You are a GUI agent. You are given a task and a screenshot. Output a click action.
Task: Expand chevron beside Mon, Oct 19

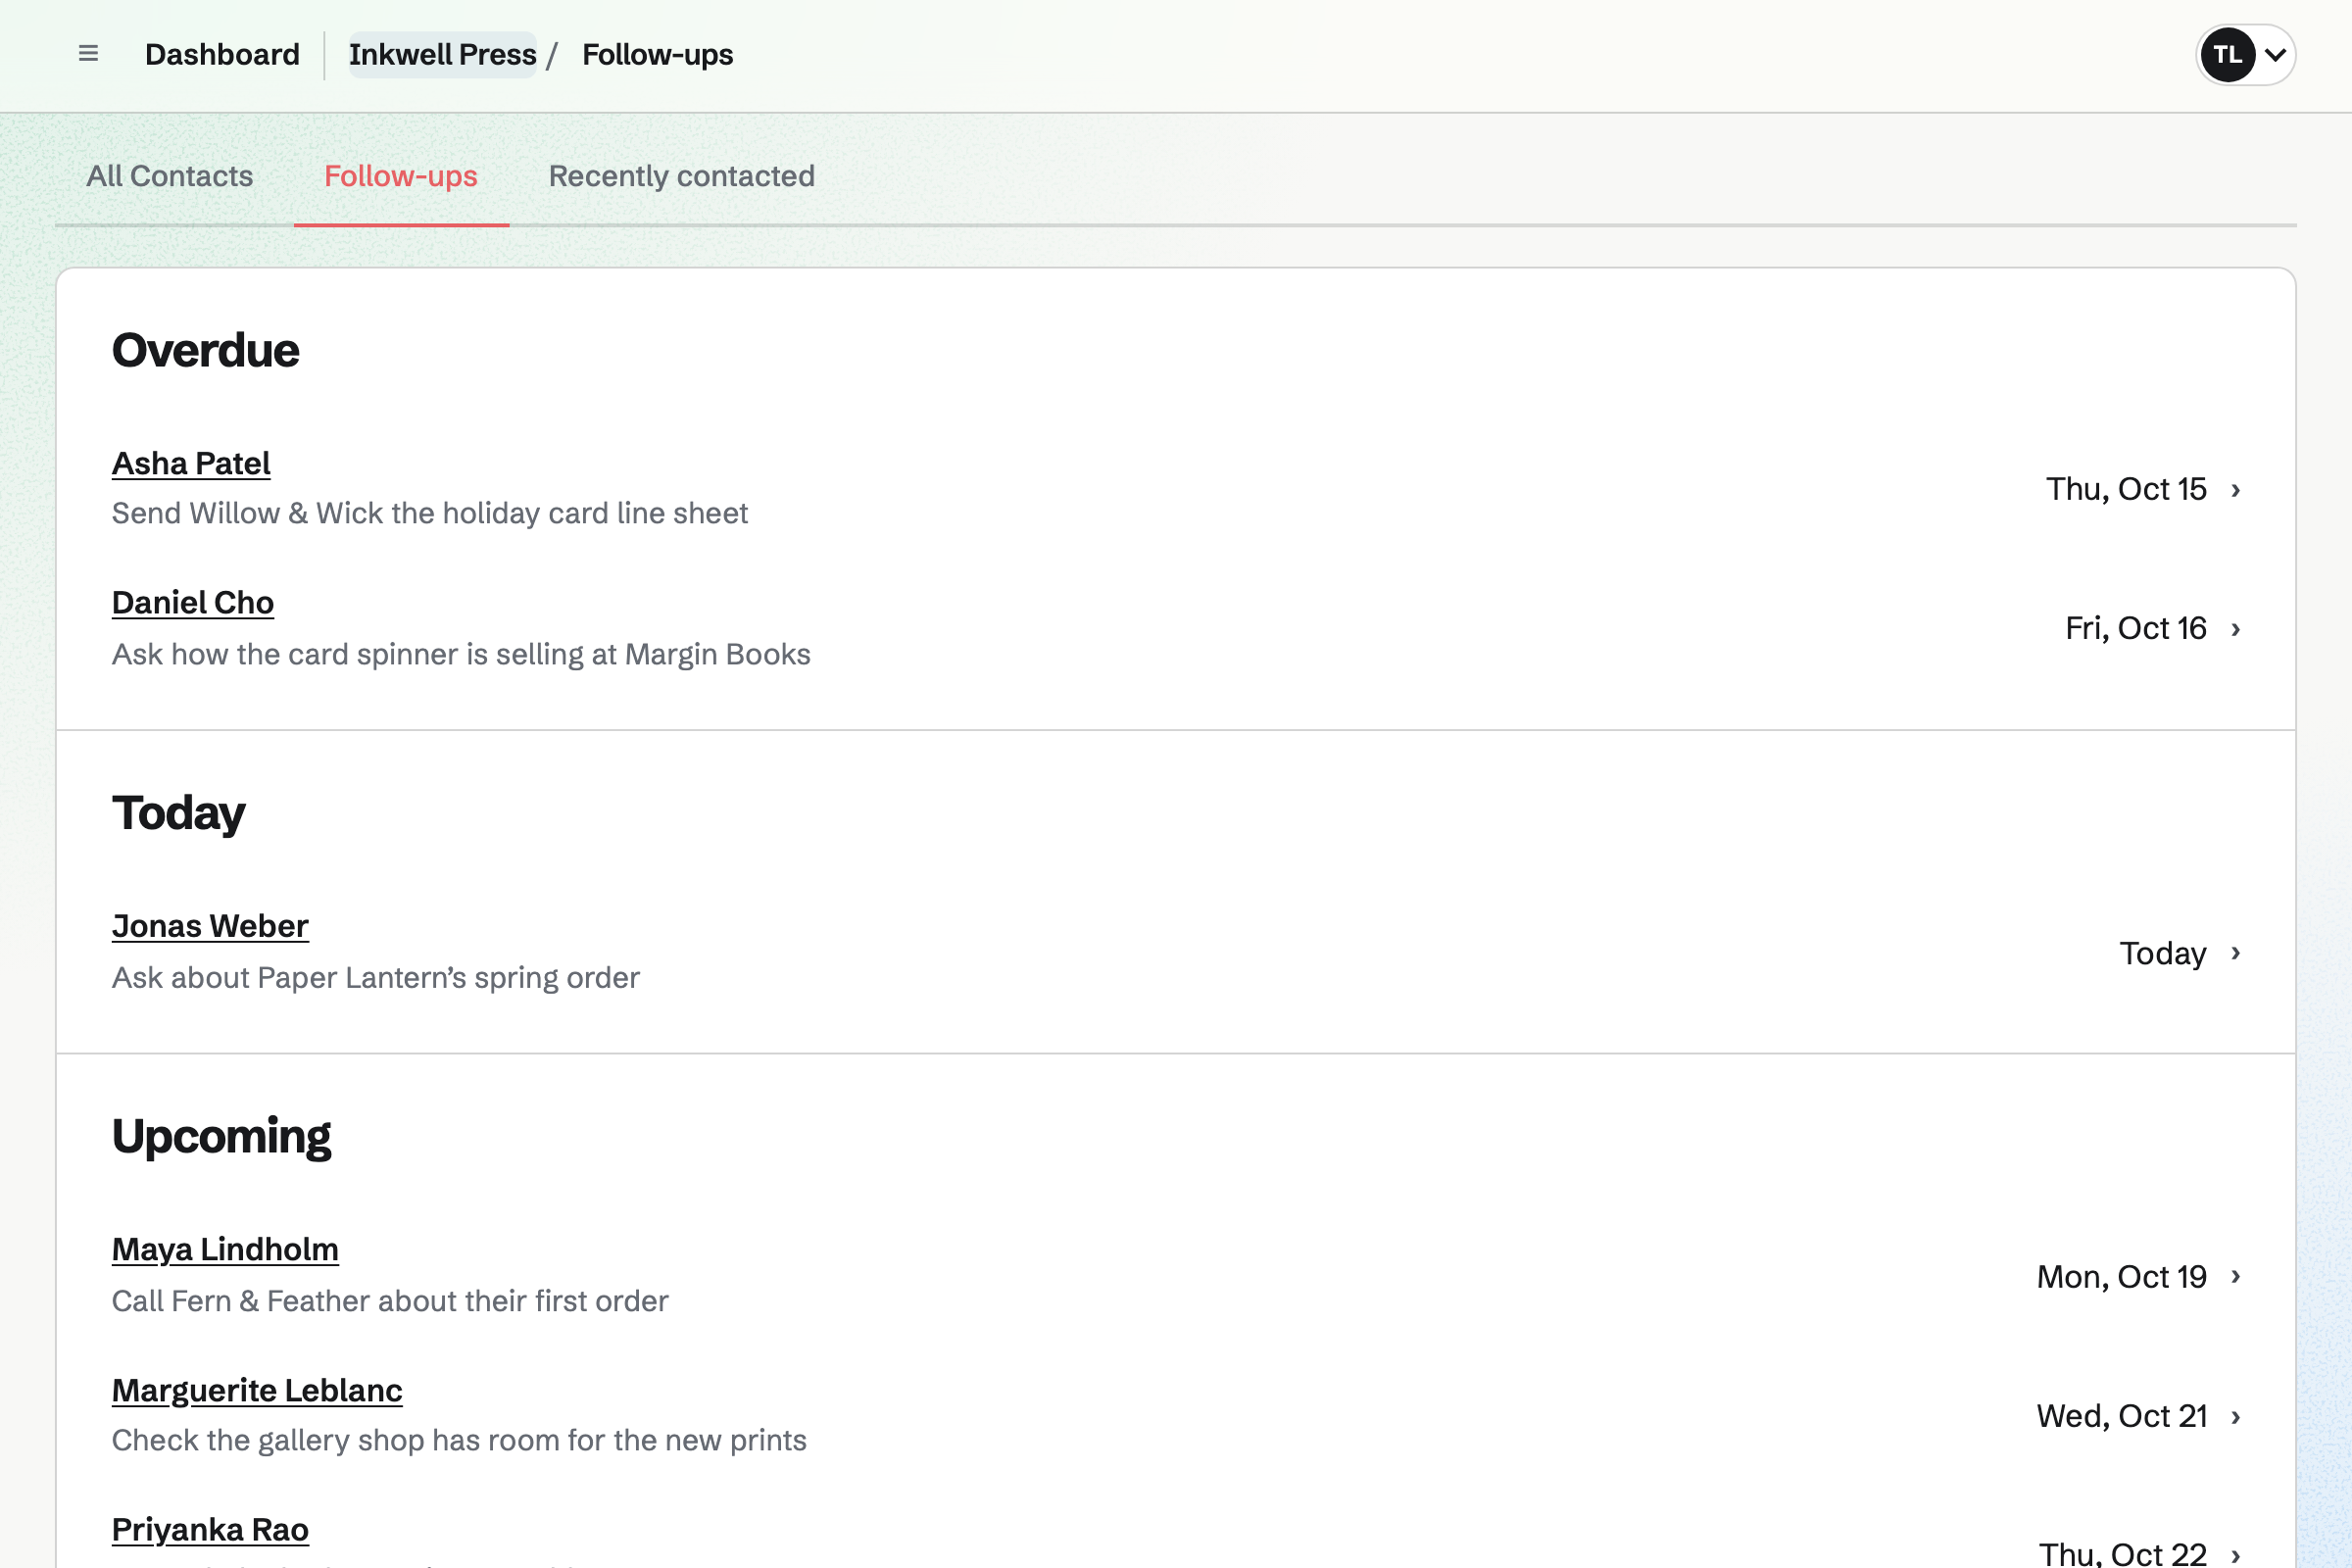2236,1276
